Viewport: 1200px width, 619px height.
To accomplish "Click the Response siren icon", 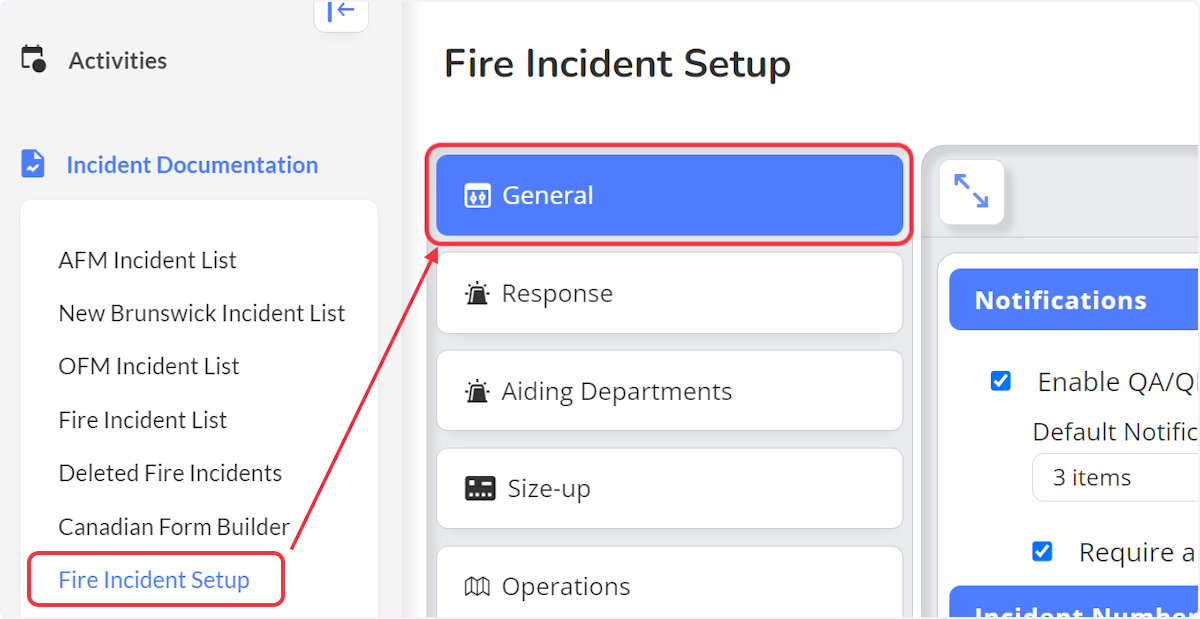I will click(477, 293).
